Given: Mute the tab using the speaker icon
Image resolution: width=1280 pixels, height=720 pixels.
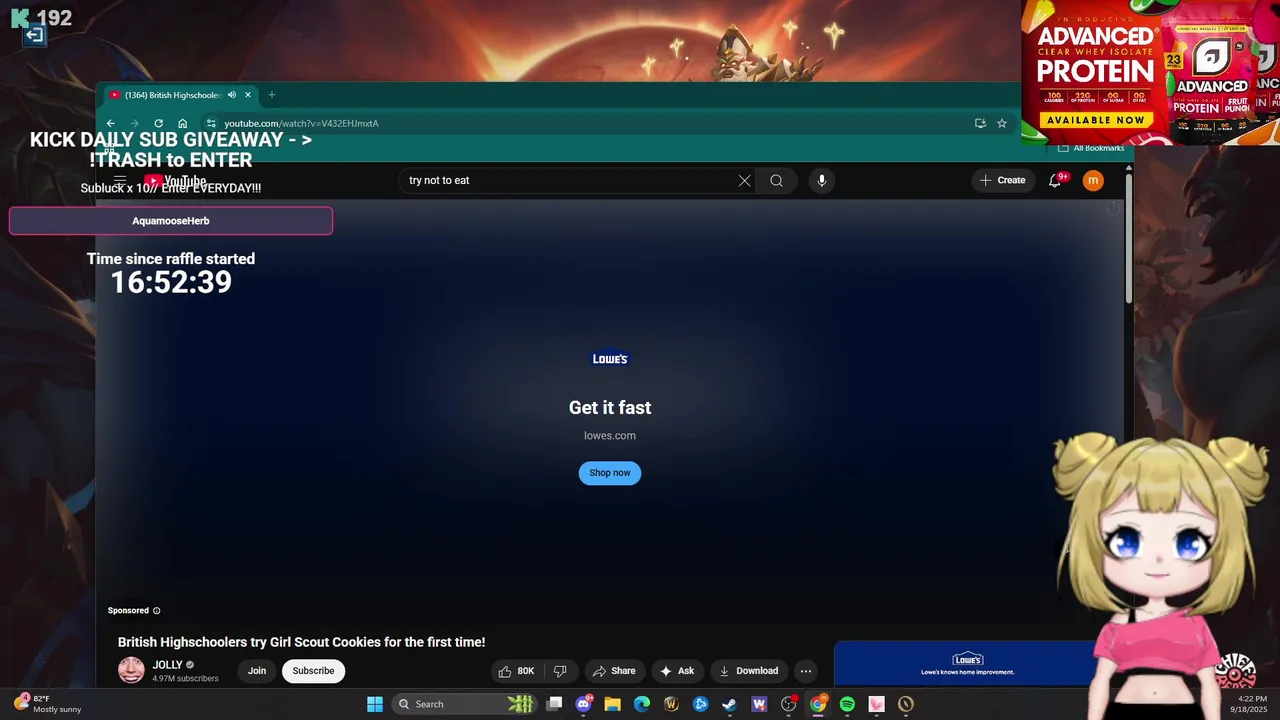Looking at the screenshot, I should pos(231,95).
